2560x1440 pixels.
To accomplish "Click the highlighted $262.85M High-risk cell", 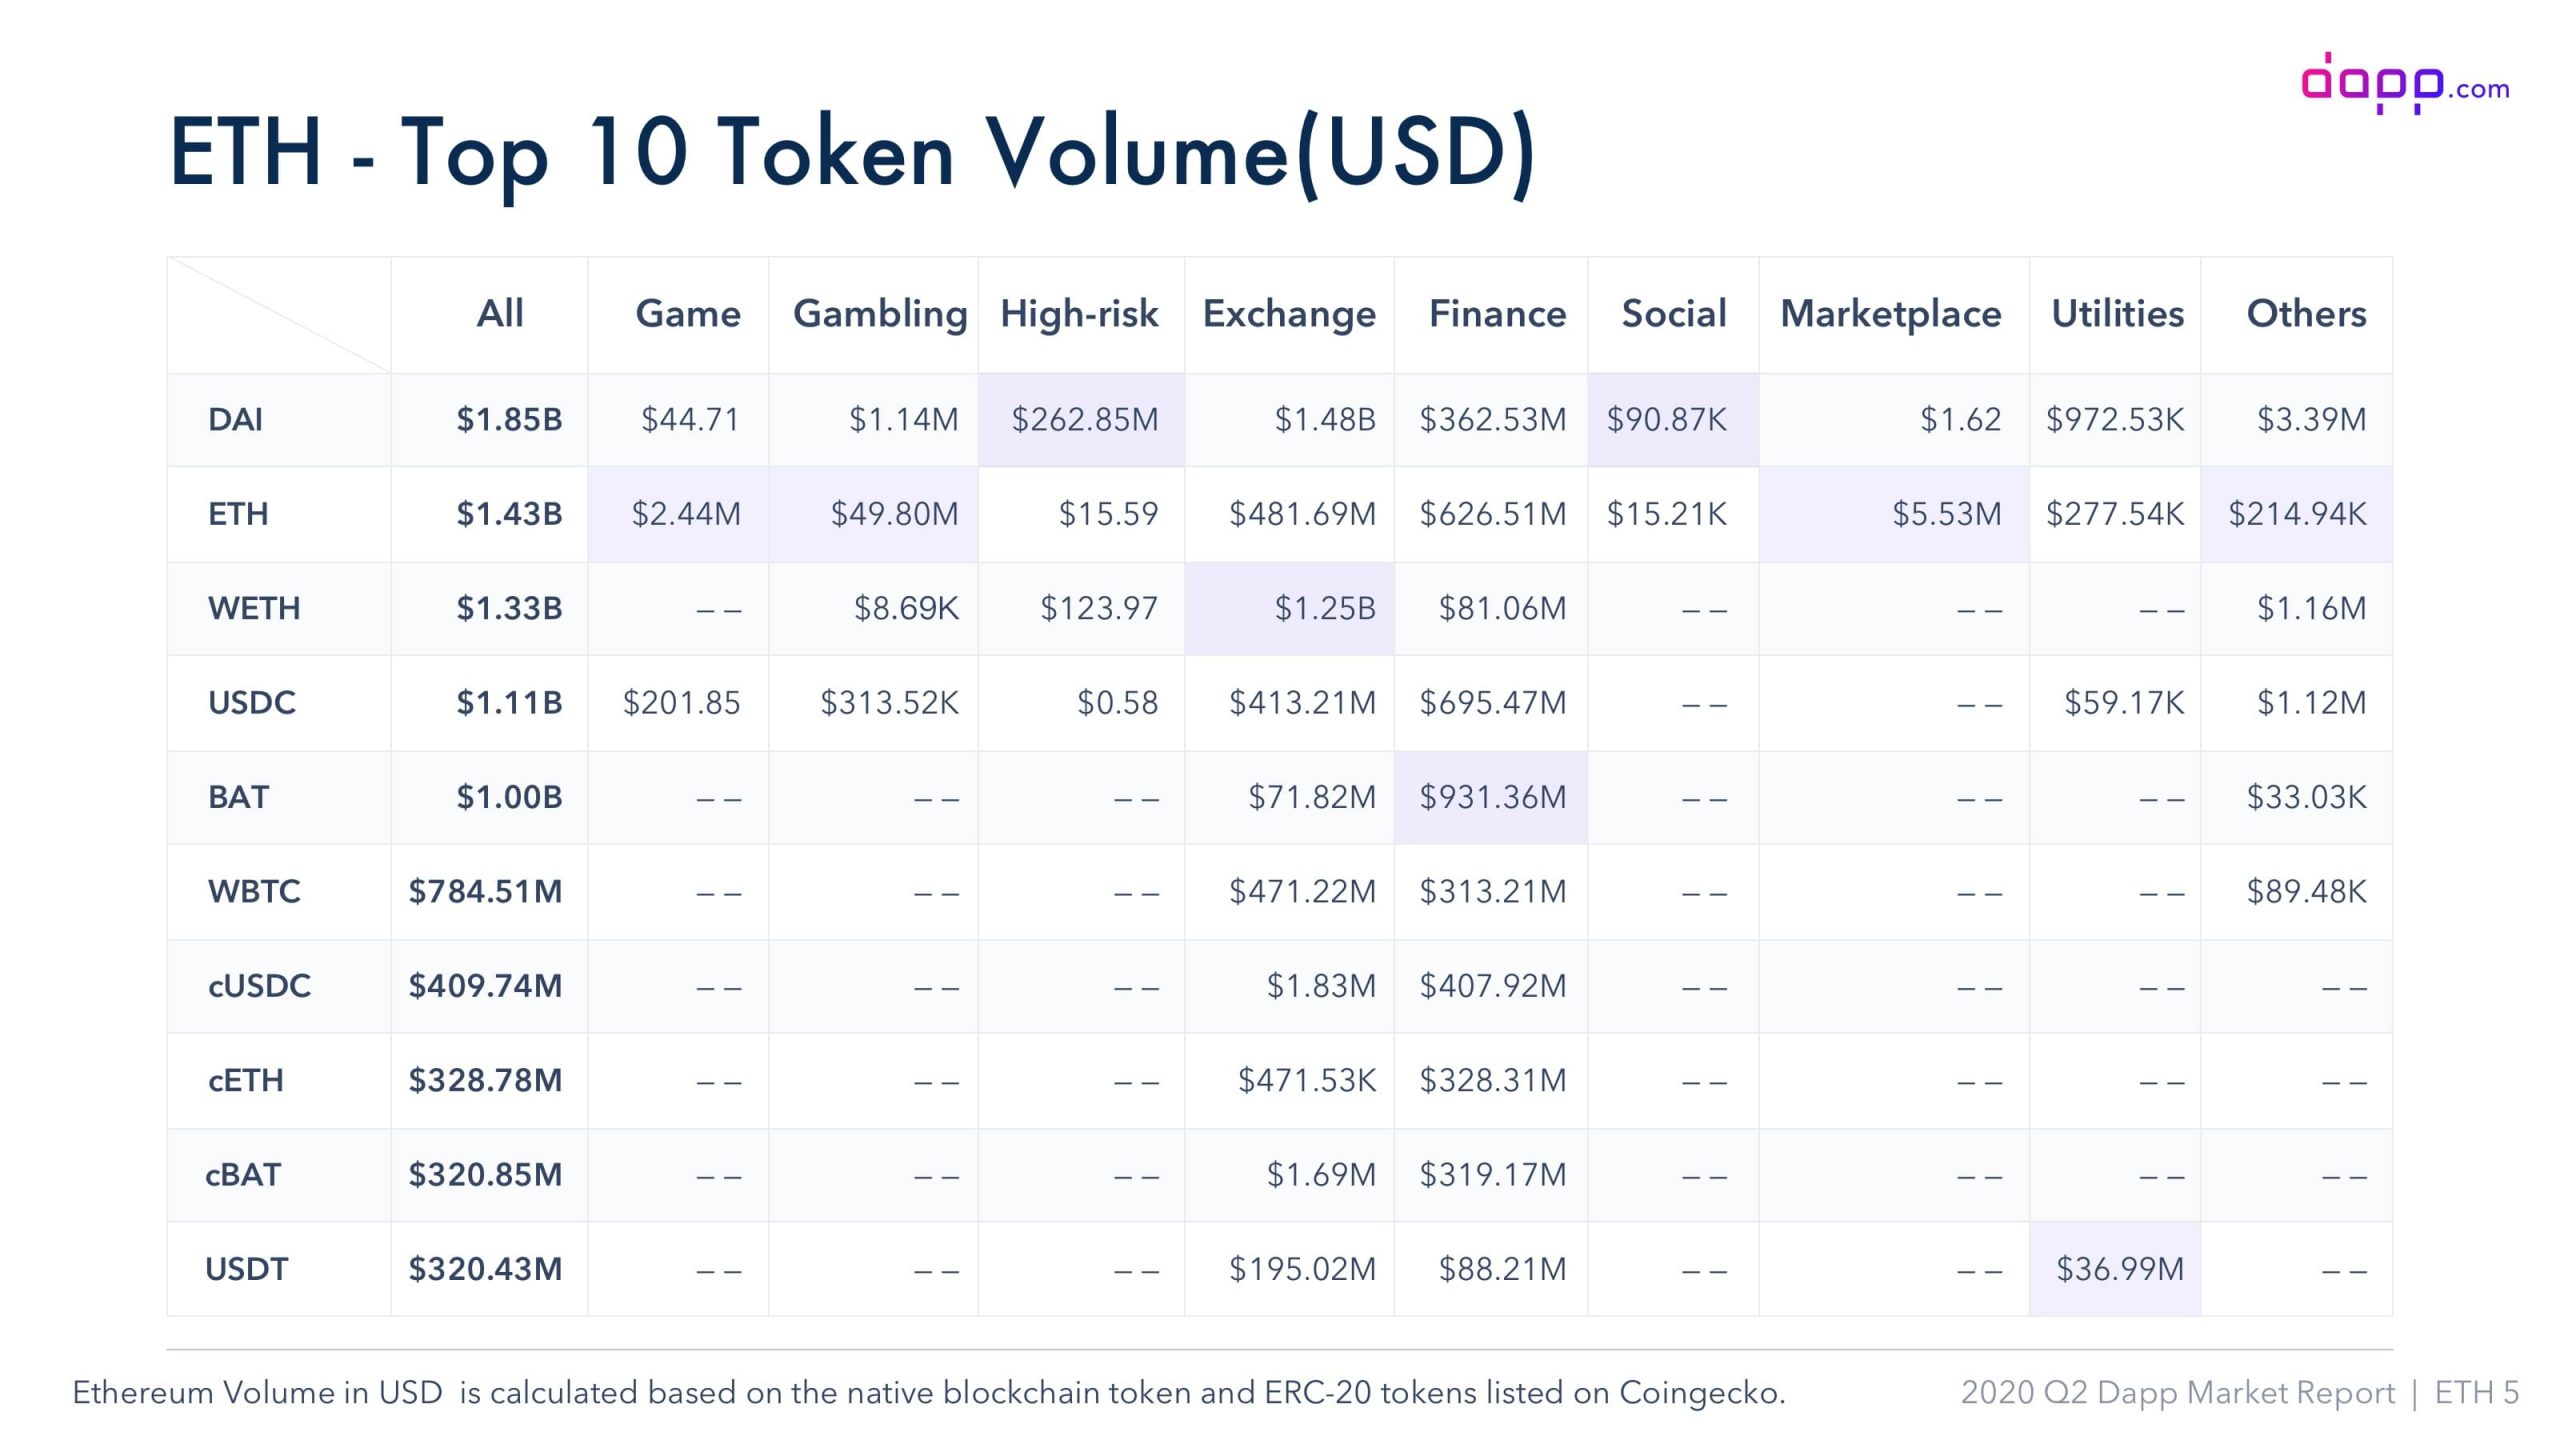I will tap(1084, 419).
